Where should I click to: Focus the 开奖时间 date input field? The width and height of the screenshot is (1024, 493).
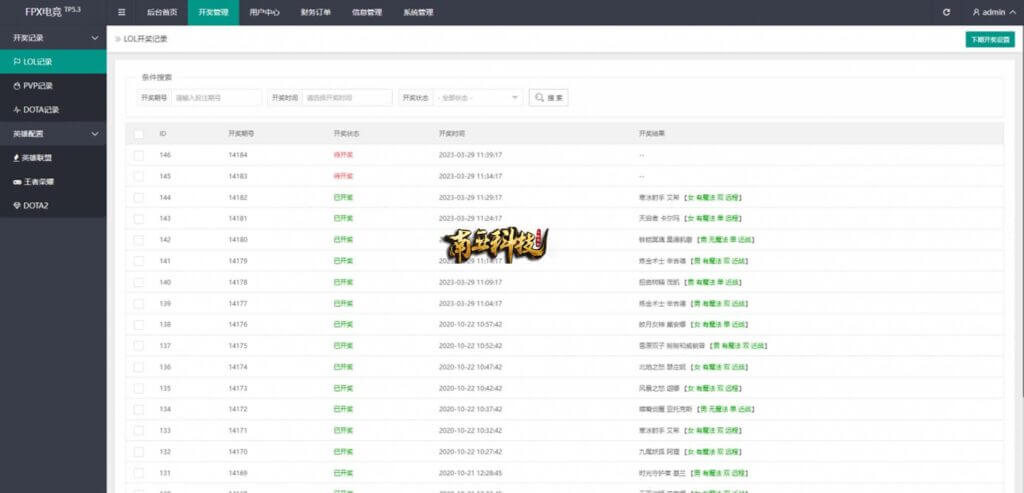tap(347, 97)
